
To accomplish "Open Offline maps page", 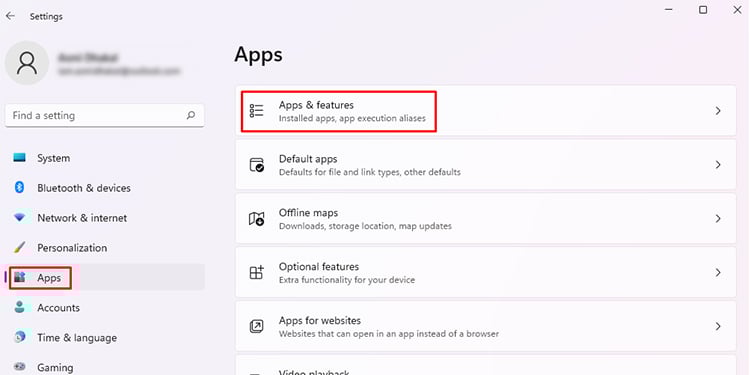I will coord(485,218).
